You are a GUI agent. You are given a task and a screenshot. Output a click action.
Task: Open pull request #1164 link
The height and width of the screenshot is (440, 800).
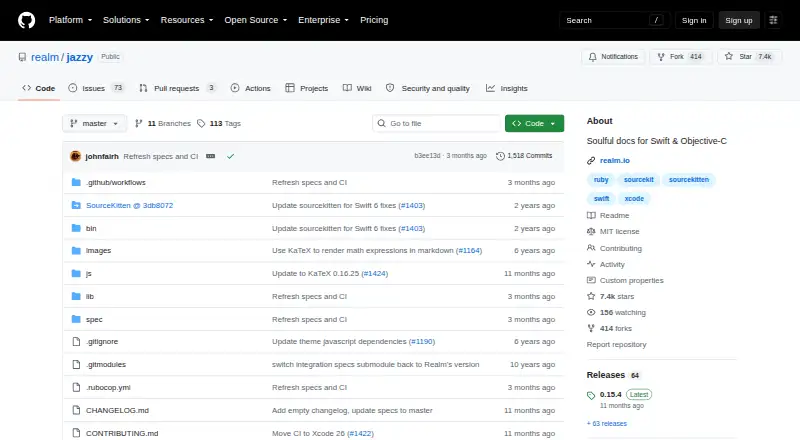point(469,251)
